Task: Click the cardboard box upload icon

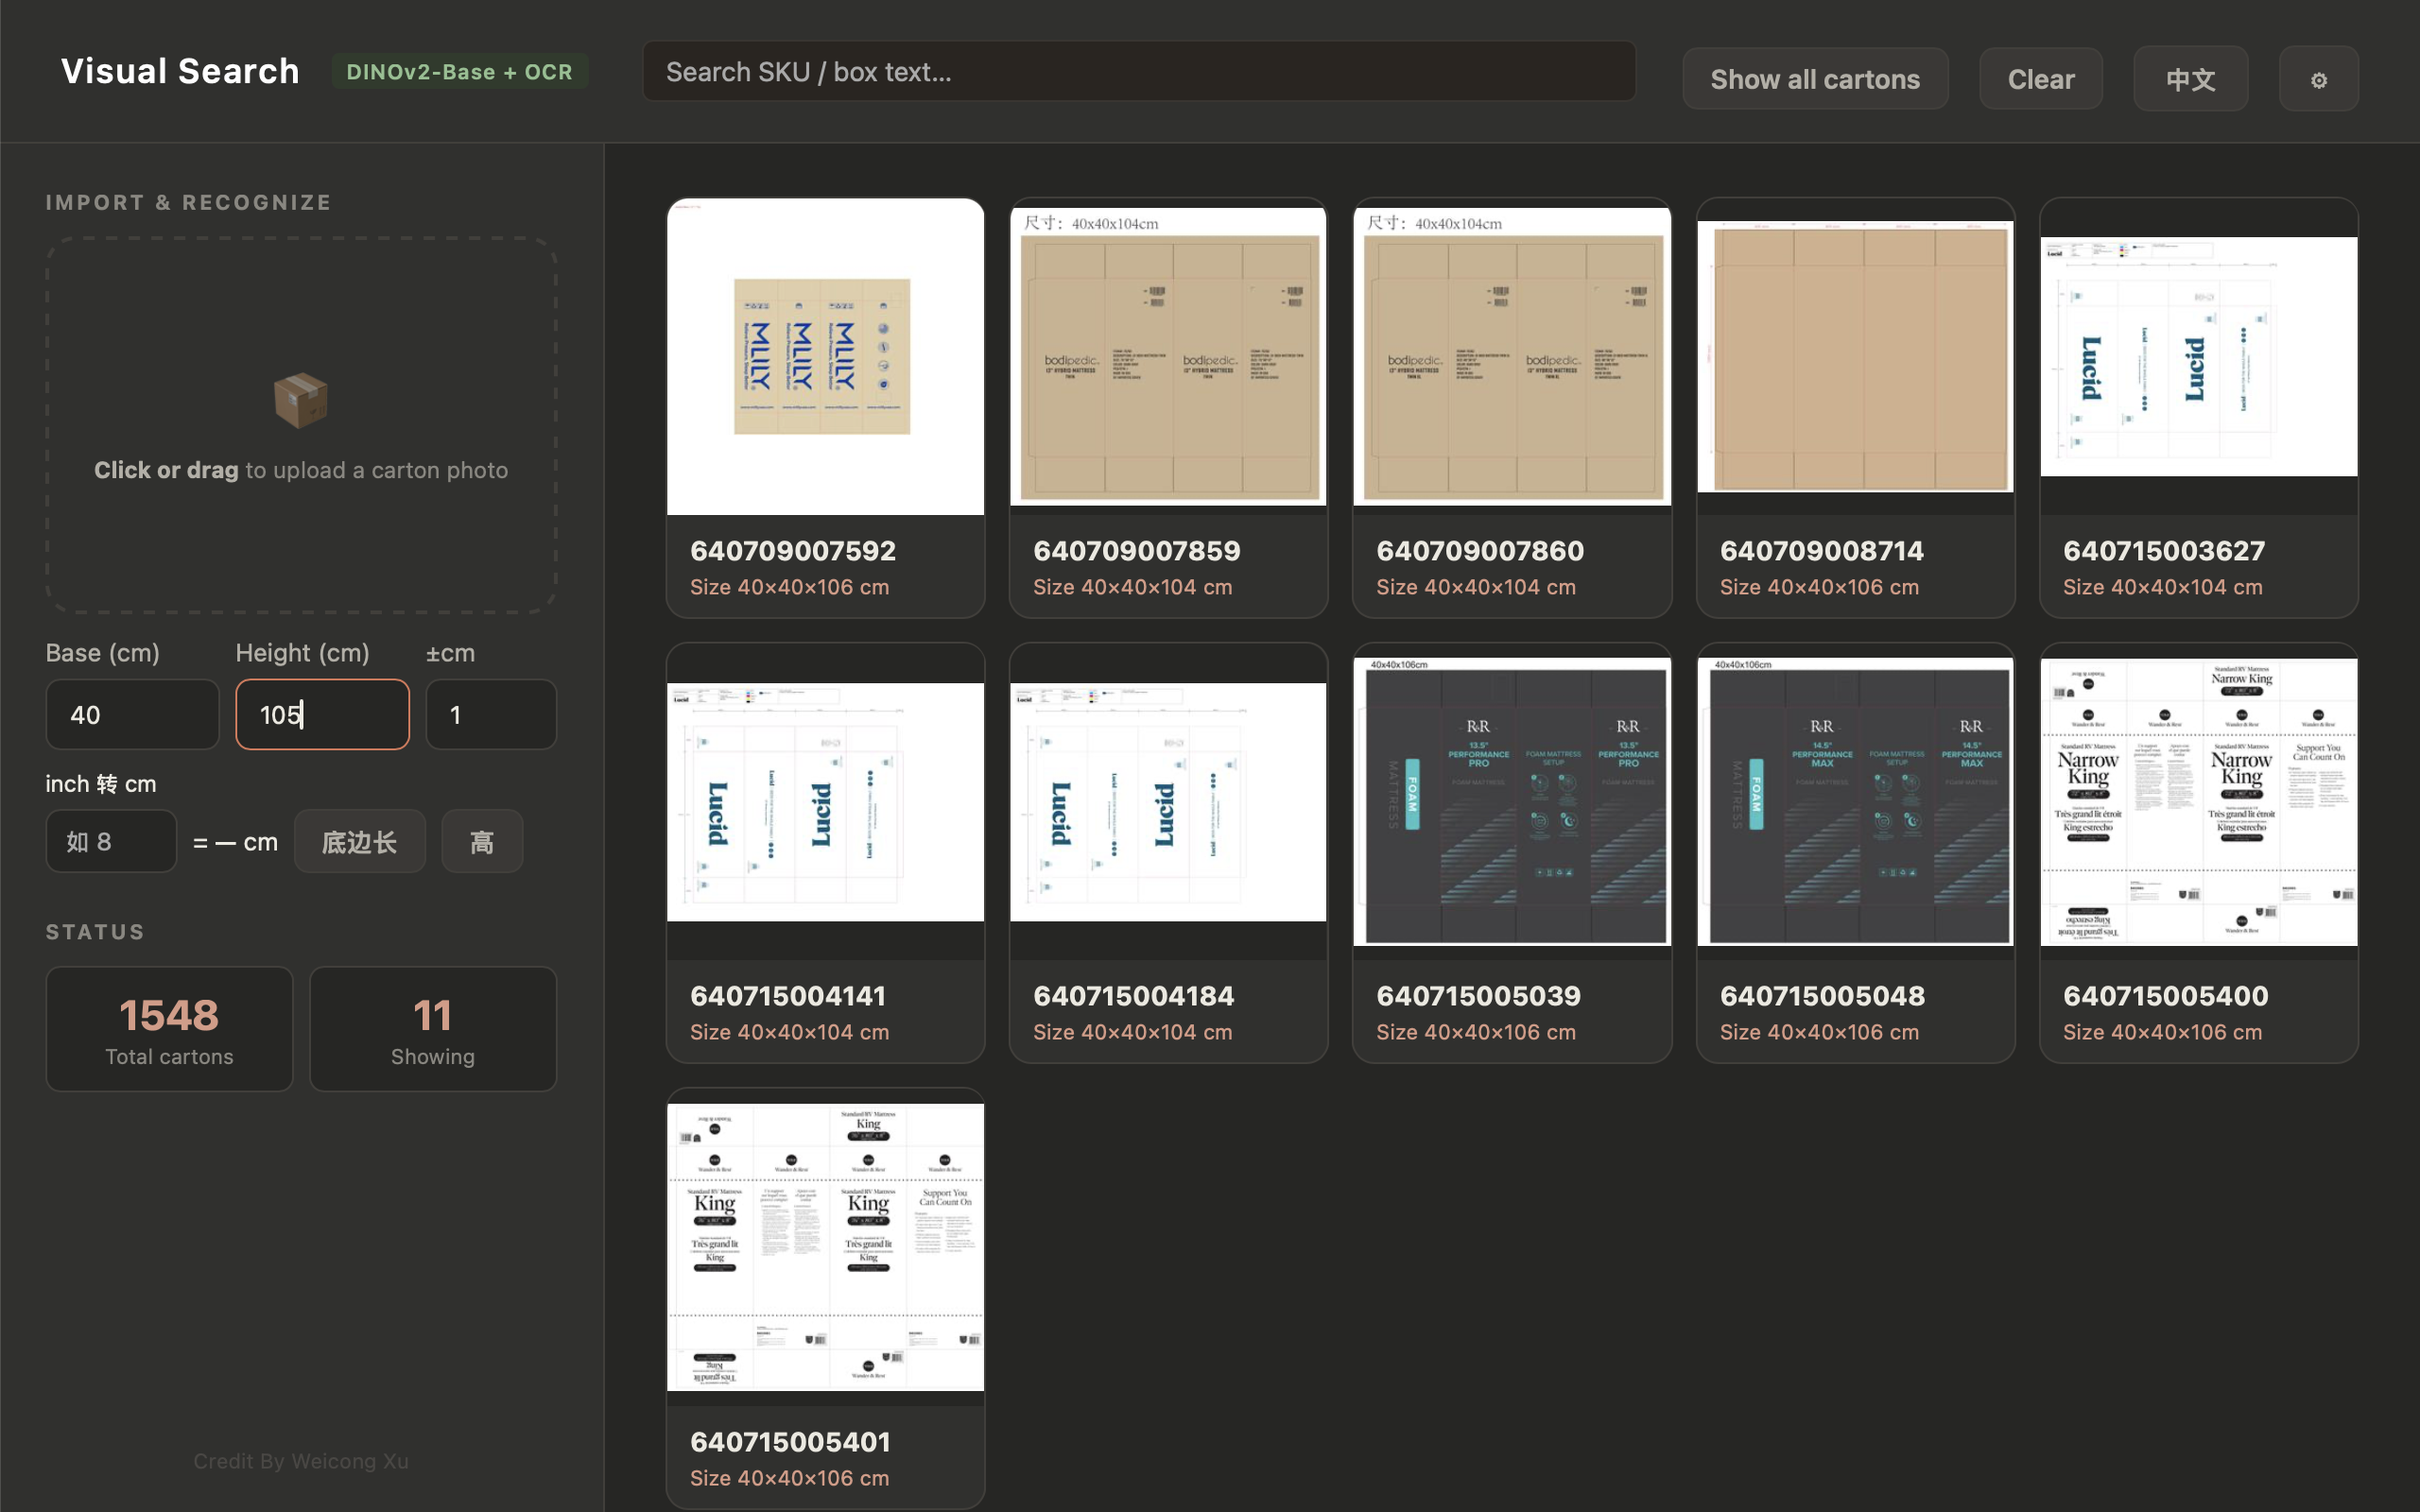Action: click(x=301, y=400)
